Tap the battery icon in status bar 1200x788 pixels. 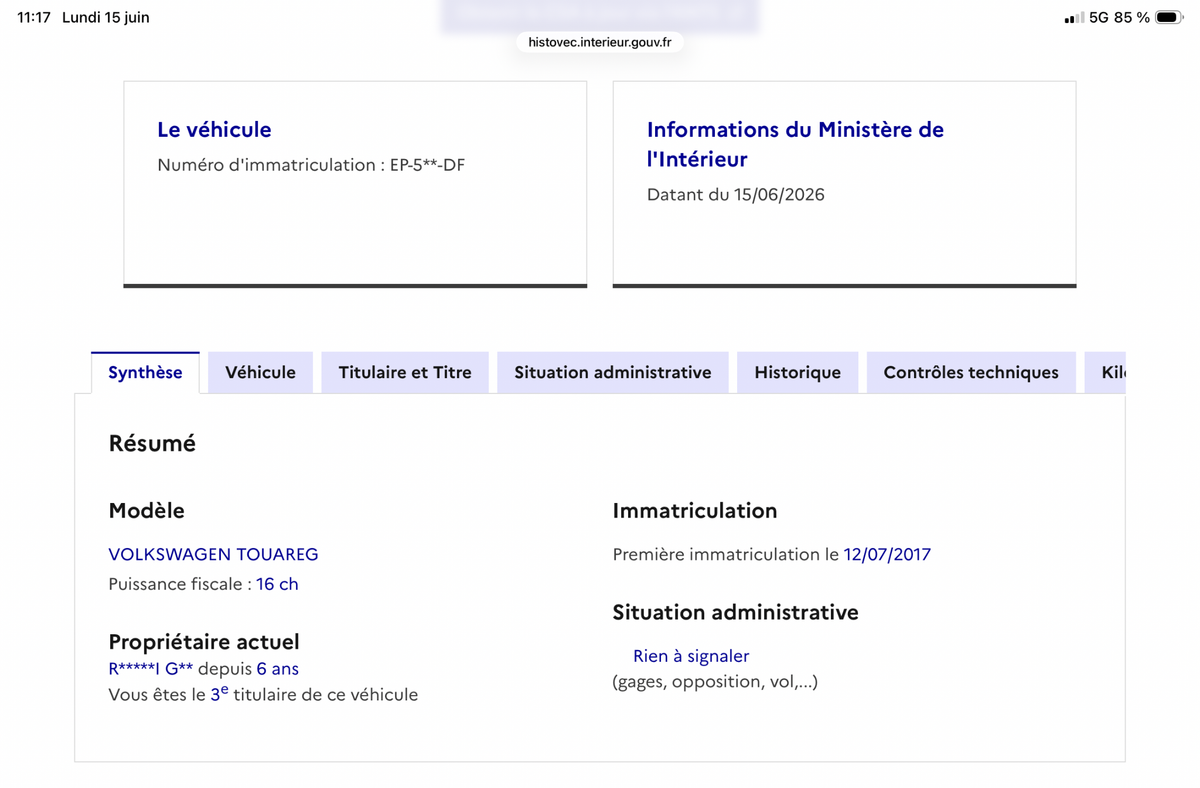click(x=1168, y=17)
